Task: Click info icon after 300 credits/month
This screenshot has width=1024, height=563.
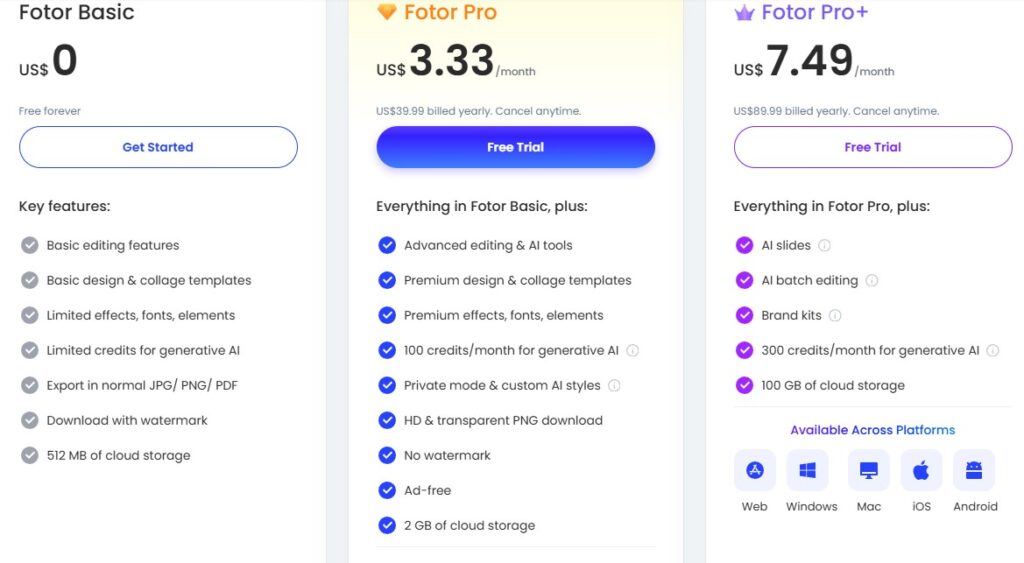Action: point(993,351)
